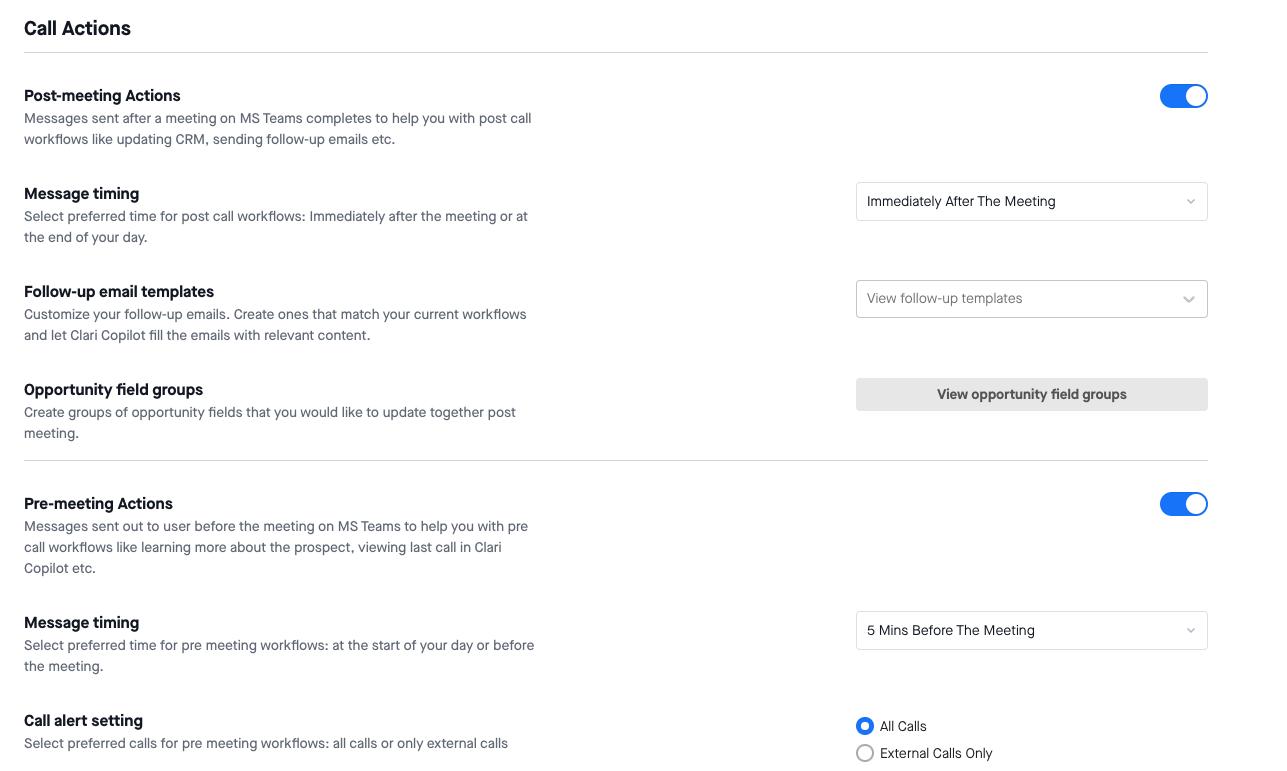
Task: Click the Pre-meeting Actions label
Action: point(98,503)
